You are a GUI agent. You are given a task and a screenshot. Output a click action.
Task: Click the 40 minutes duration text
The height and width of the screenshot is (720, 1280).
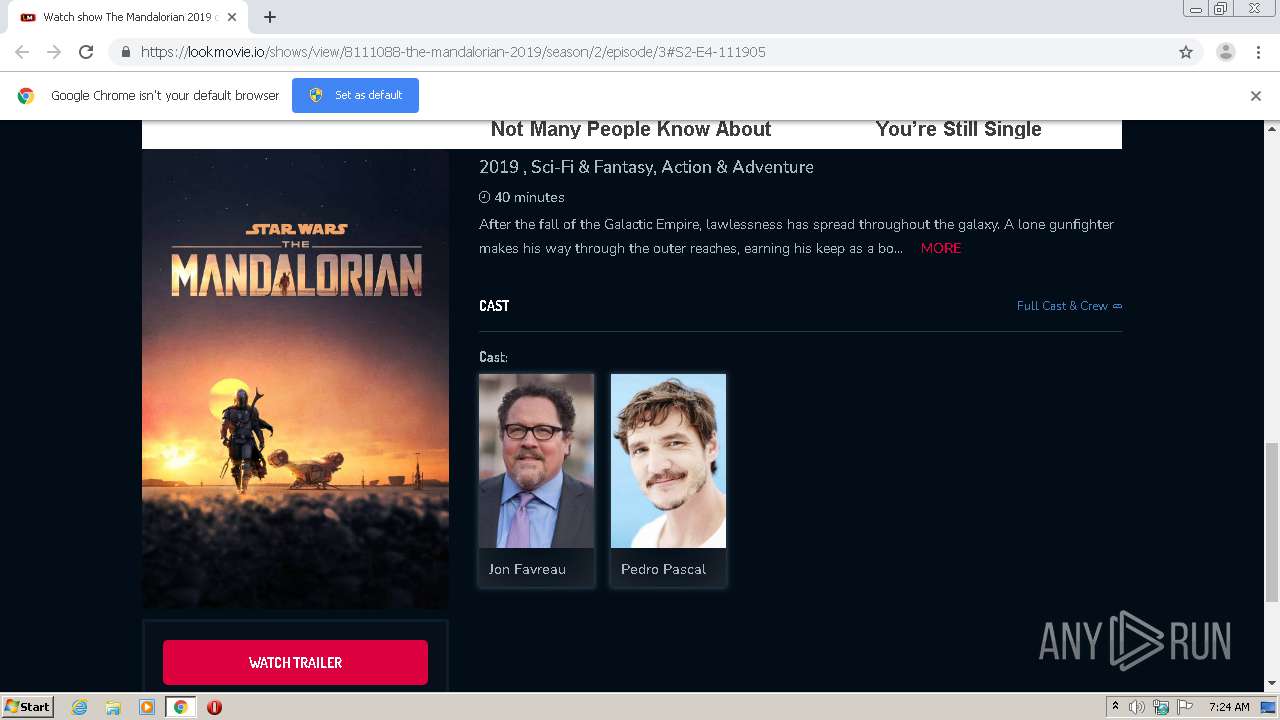[x=529, y=197]
